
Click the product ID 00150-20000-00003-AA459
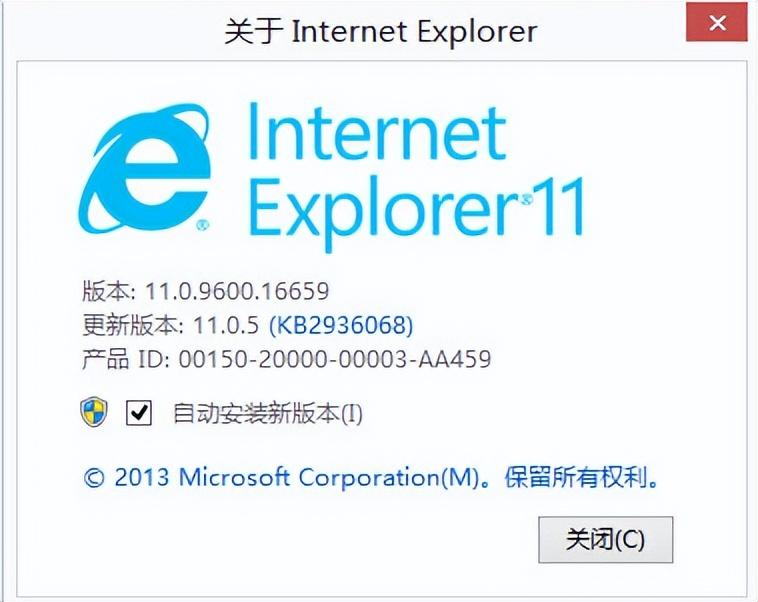[335, 359]
